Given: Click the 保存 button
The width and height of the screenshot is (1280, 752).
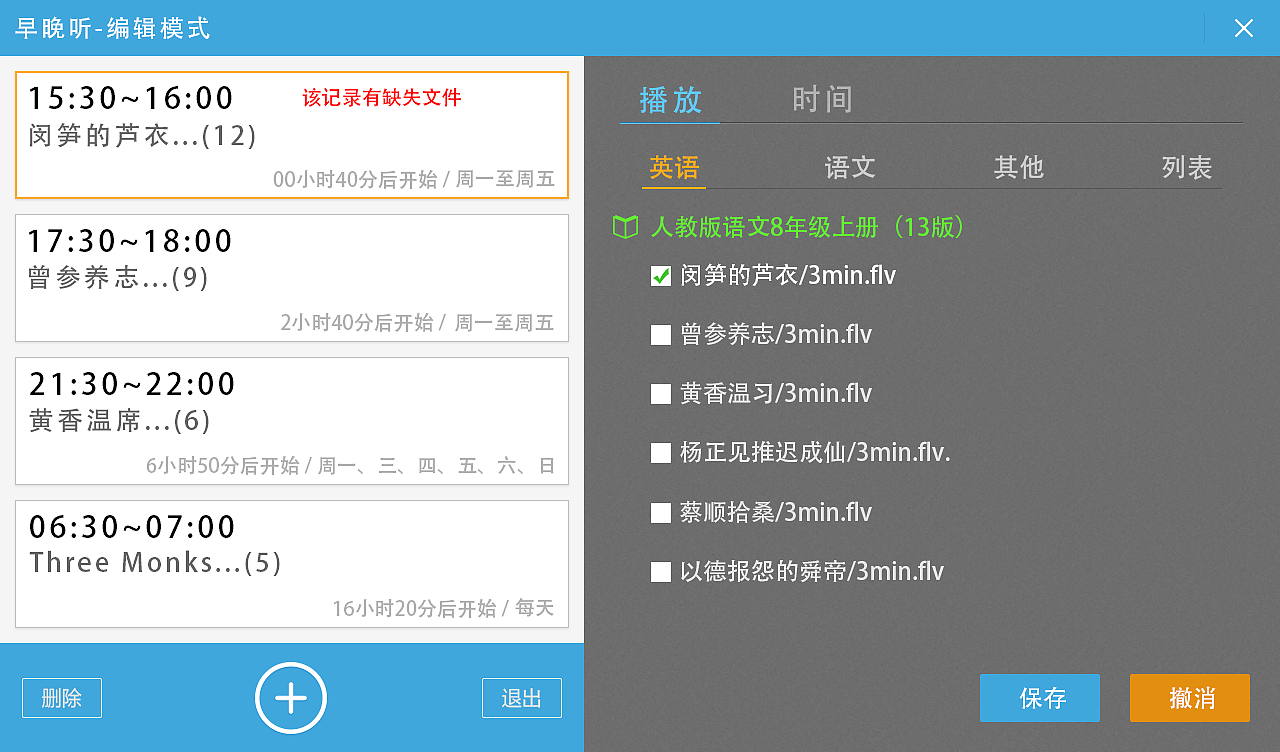Looking at the screenshot, I should [1040, 698].
